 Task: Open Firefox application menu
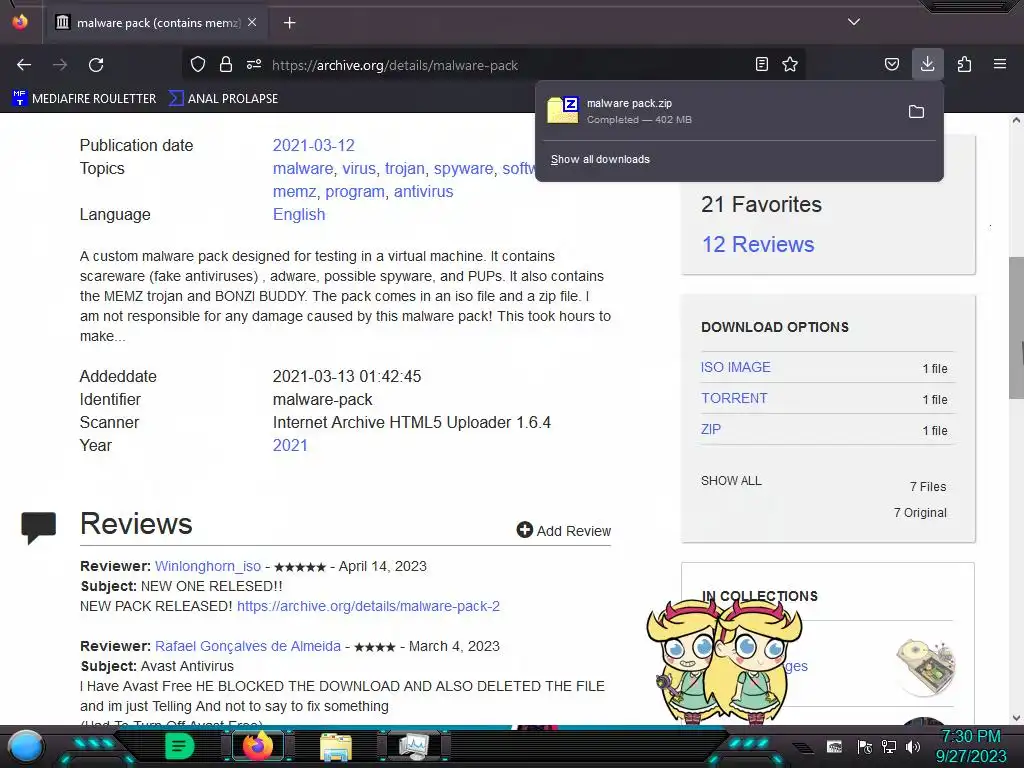point(999,64)
